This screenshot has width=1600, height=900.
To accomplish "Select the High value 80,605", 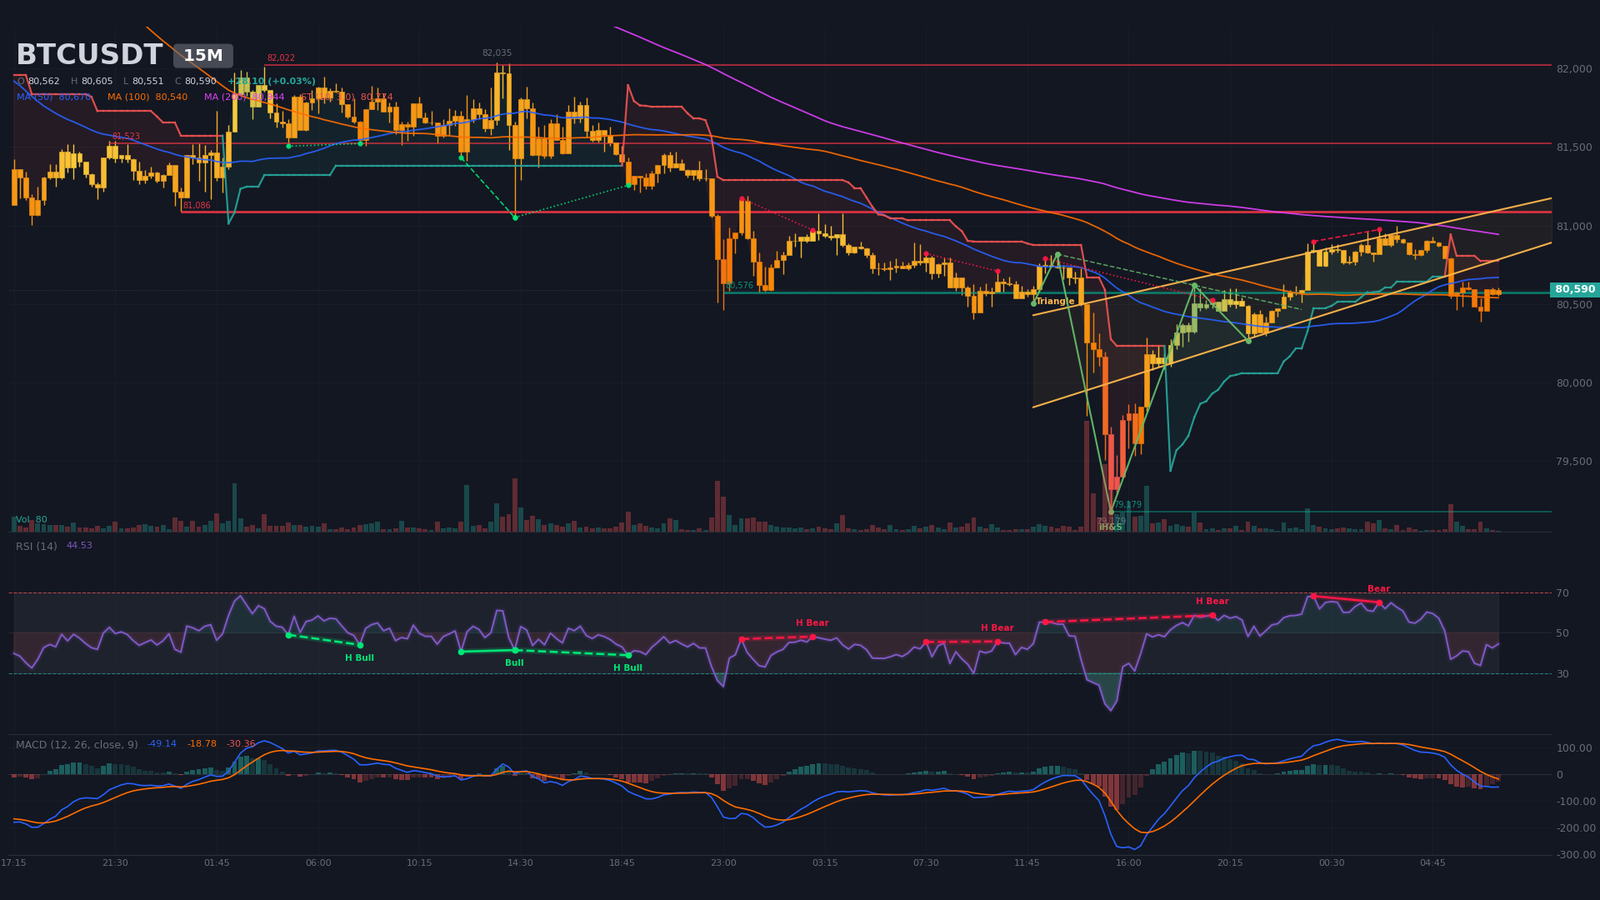I will click(x=97, y=82).
